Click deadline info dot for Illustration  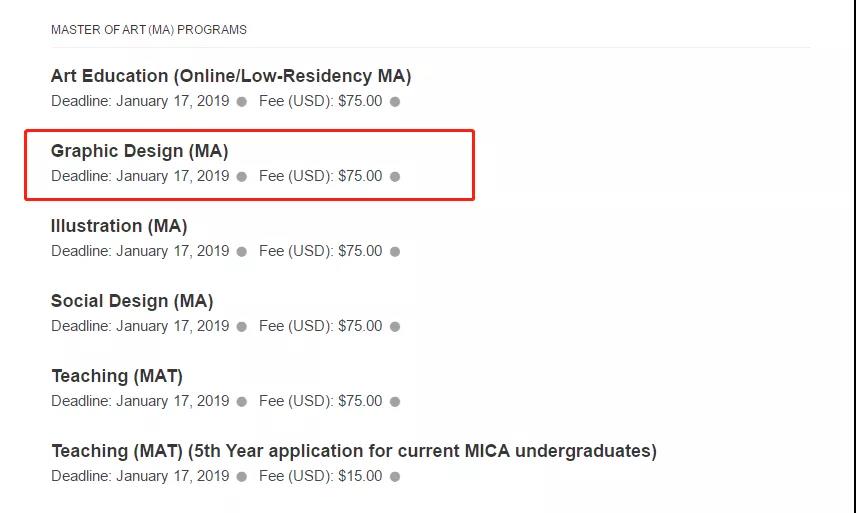(242, 252)
